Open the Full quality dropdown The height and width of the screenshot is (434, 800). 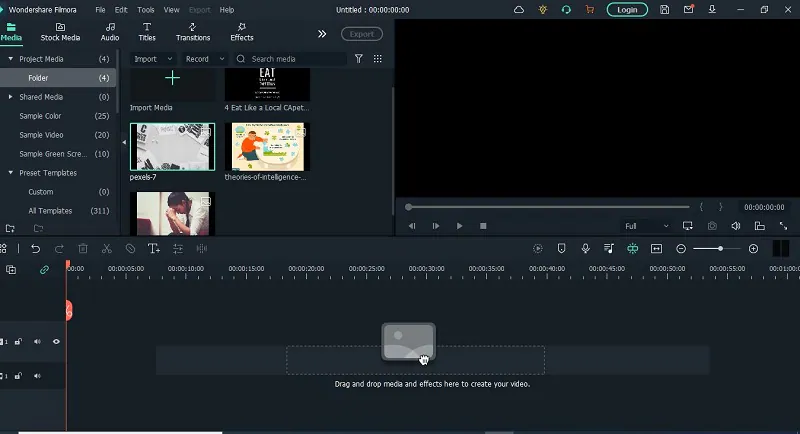[x=646, y=226]
